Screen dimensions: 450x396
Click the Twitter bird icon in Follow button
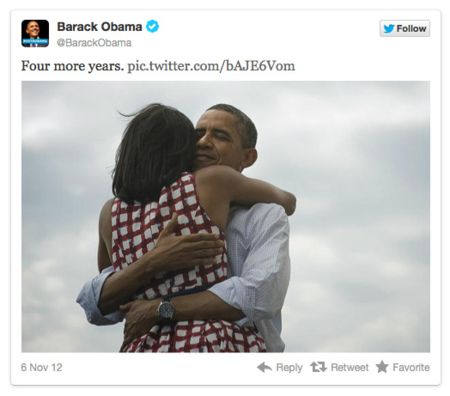pos(389,29)
